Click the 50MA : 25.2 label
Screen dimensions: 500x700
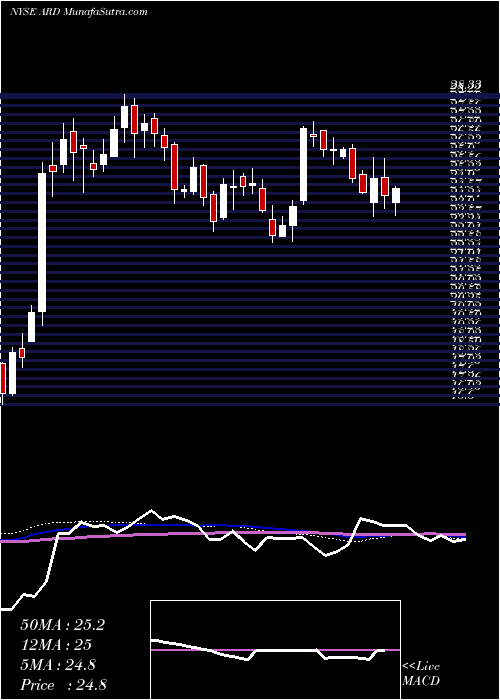62,625
